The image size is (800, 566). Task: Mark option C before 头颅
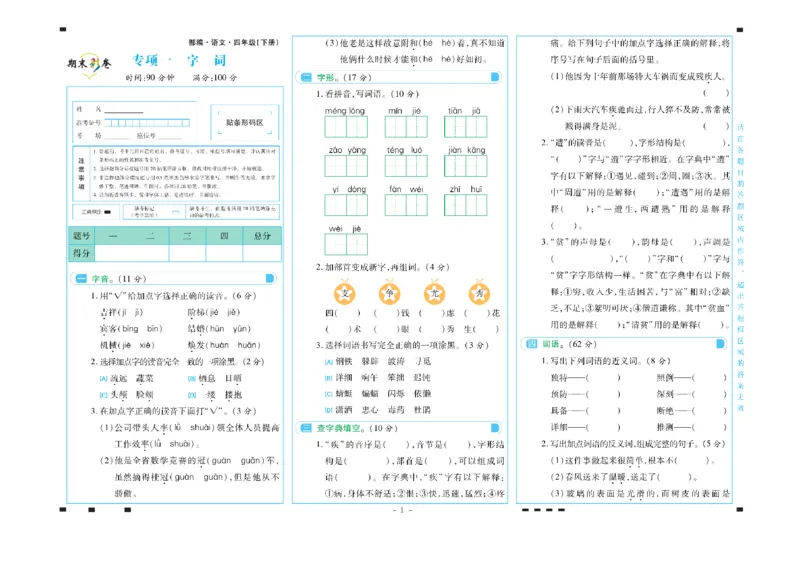(103, 395)
